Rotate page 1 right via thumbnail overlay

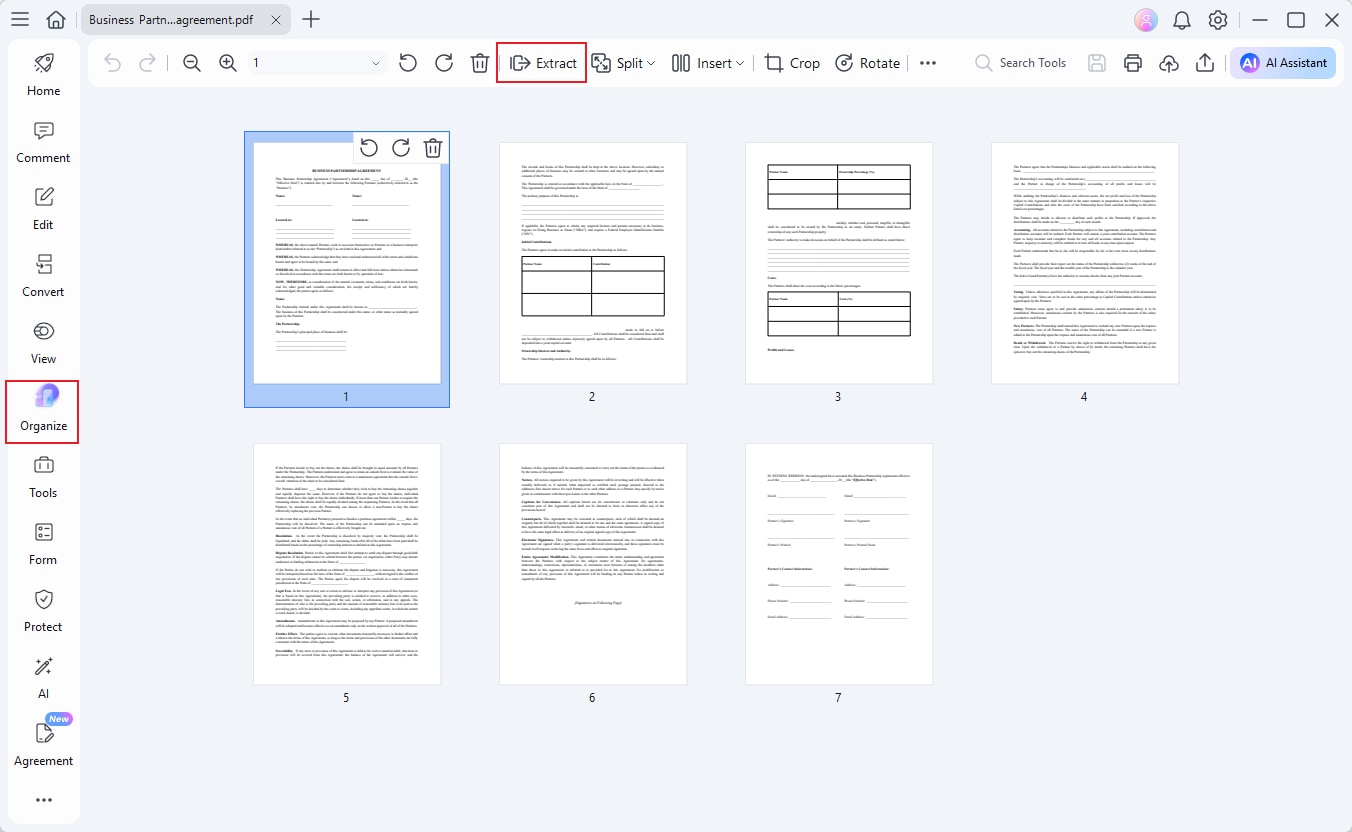[x=401, y=148]
